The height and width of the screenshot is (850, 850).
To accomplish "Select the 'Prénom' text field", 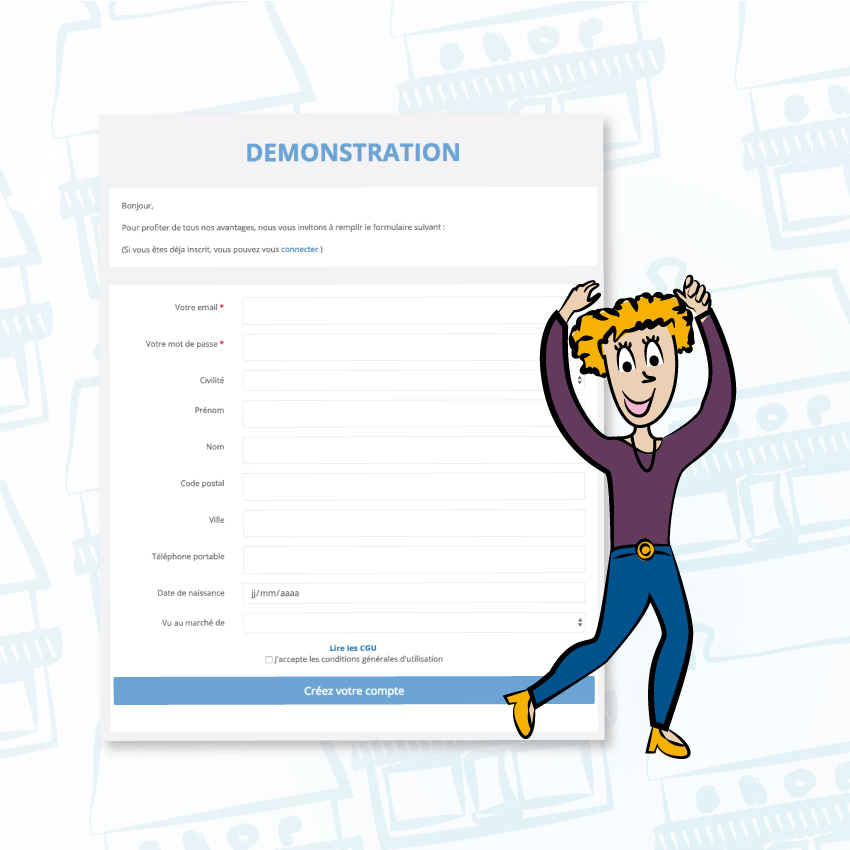I will (x=414, y=414).
